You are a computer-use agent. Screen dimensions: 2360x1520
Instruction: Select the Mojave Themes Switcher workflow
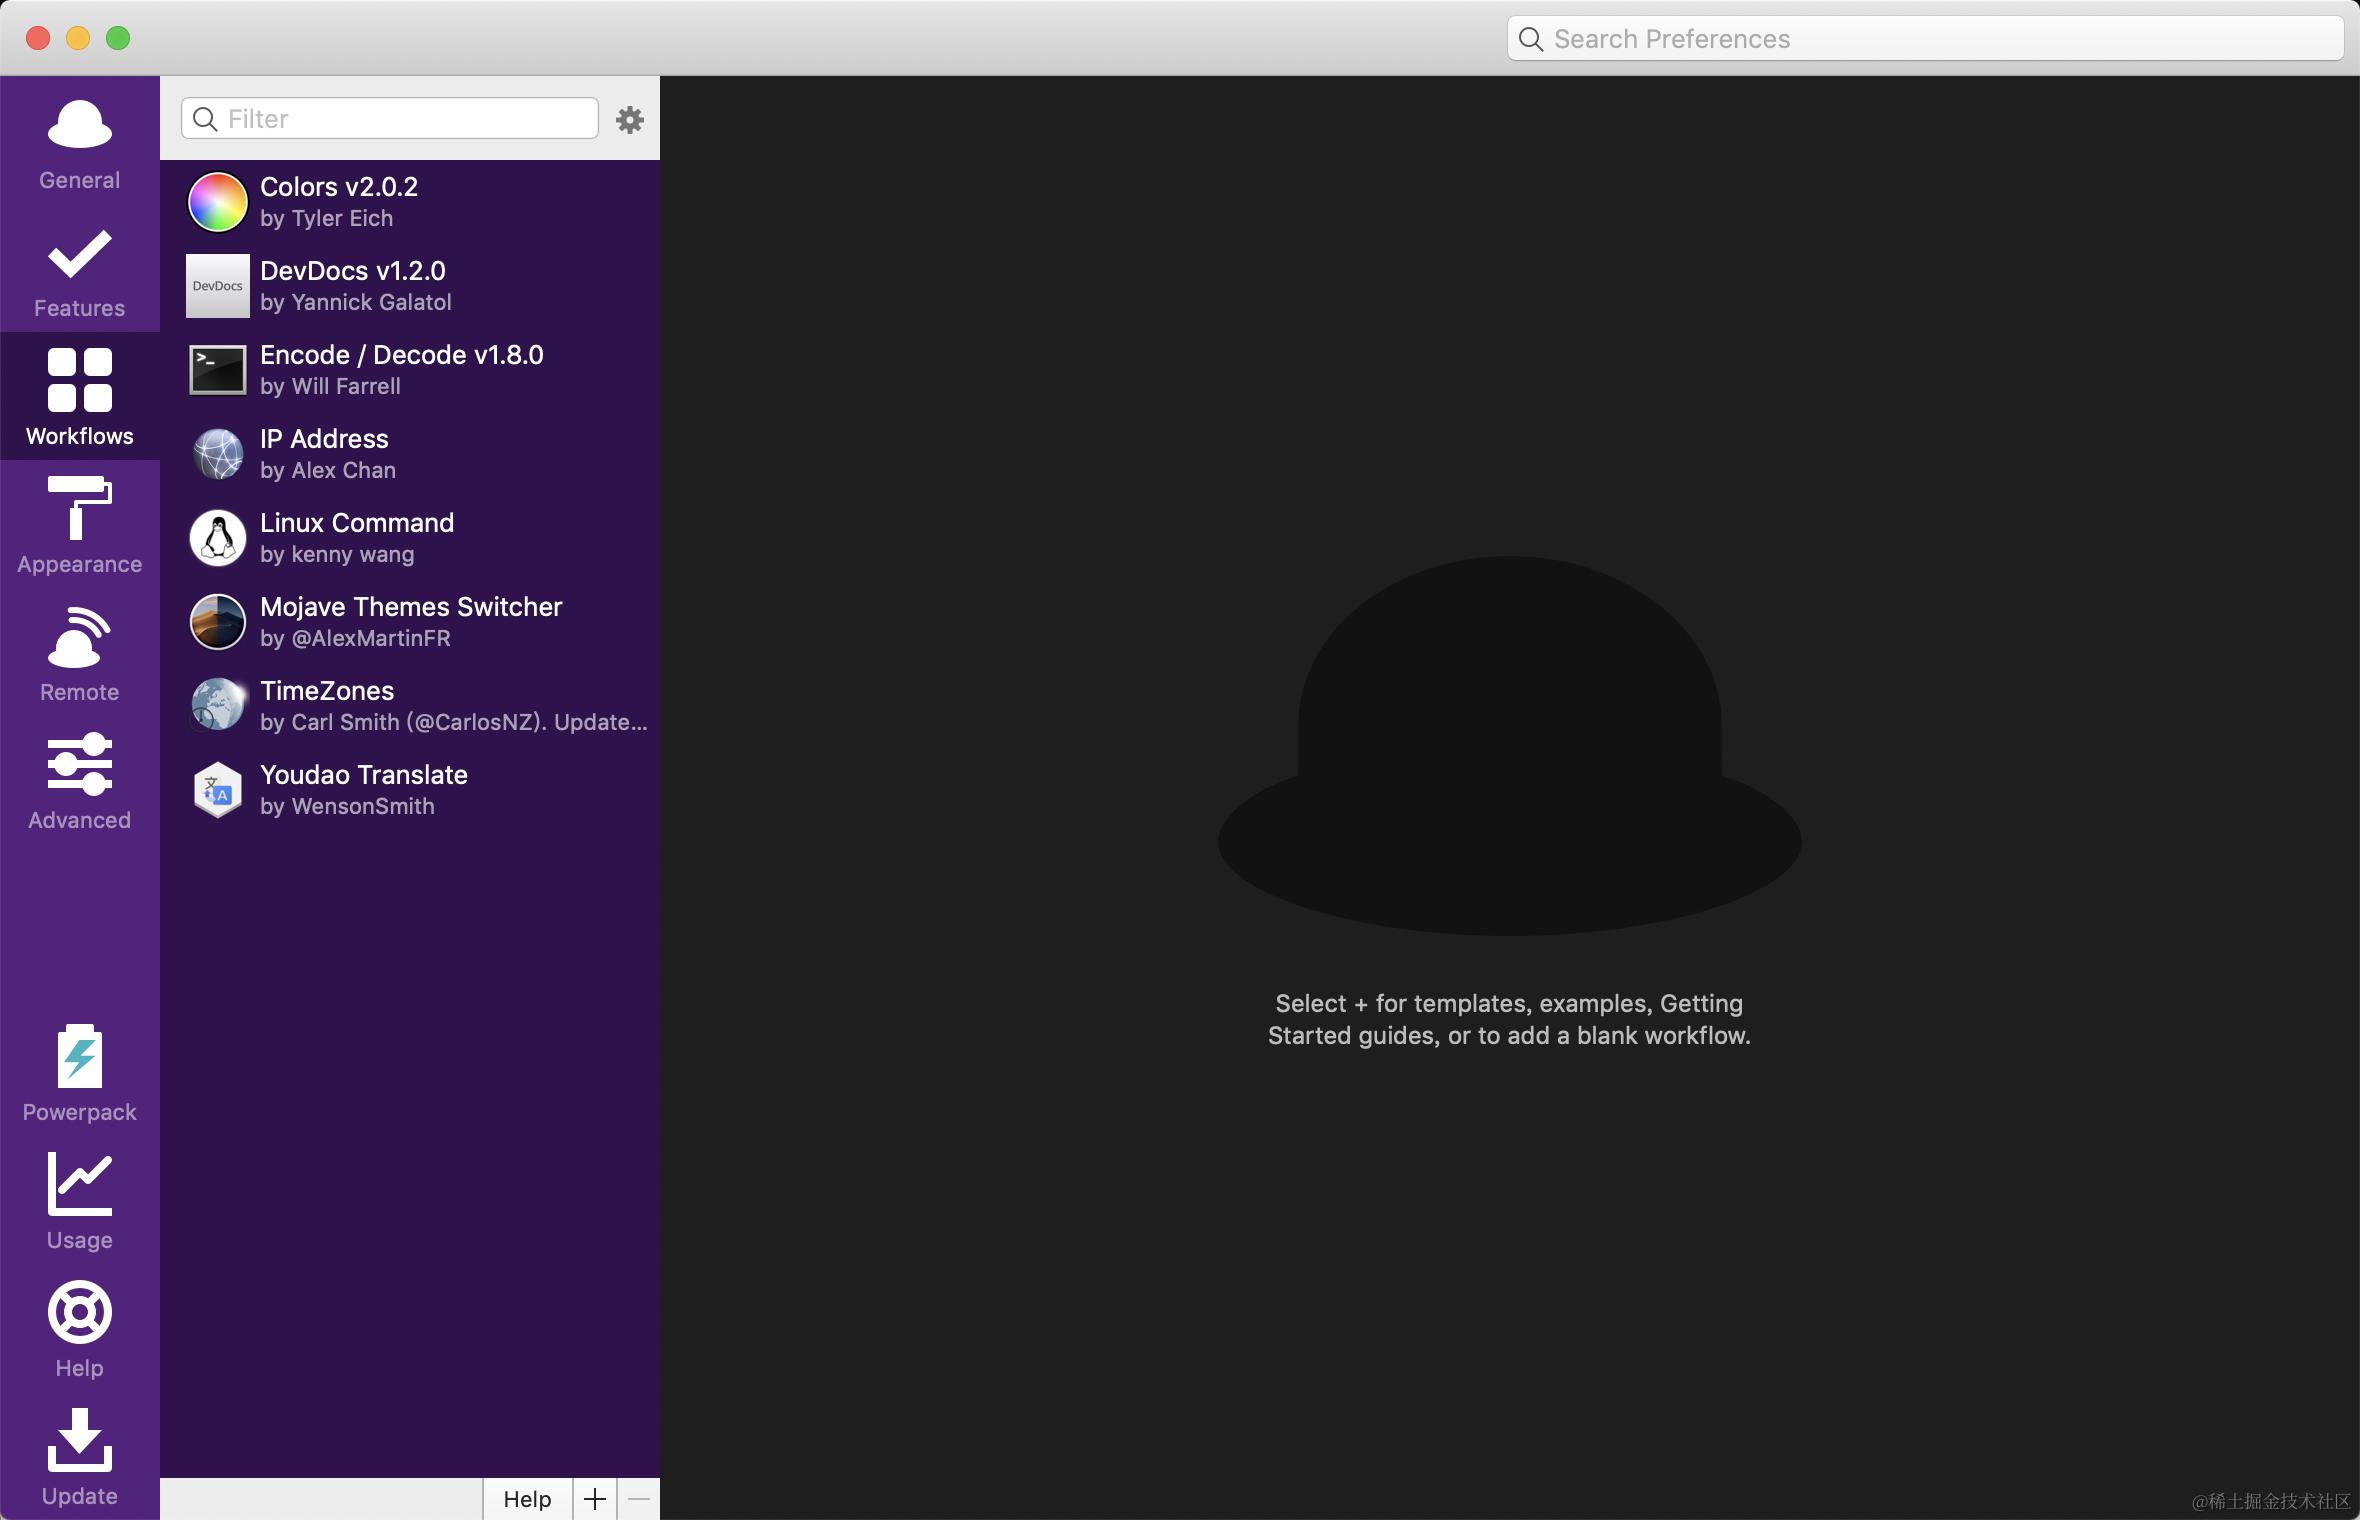coord(410,622)
